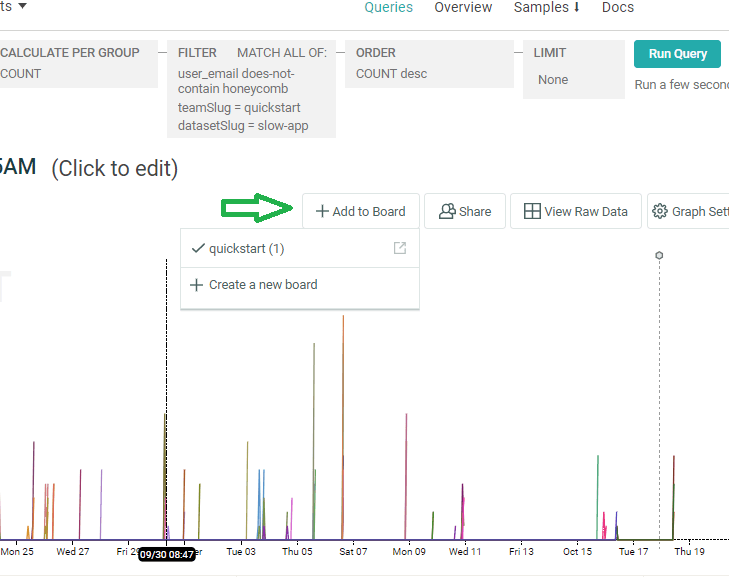Toggle the quickstart (1) board checkmark

pyautogui.click(x=198, y=249)
